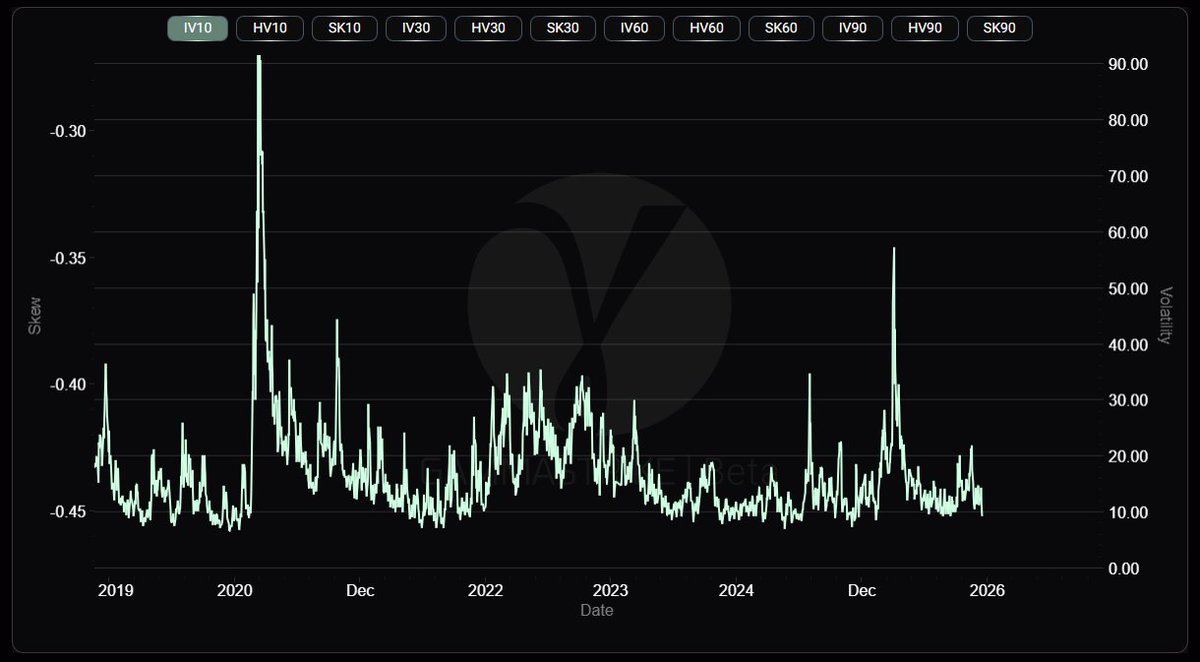This screenshot has height=662, width=1200.
Task: Click the 2026 date axis label
Action: (x=985, y=590)
